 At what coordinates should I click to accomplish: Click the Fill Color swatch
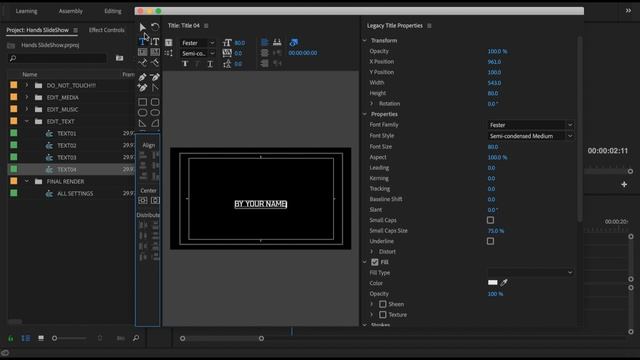coord(493,282)
